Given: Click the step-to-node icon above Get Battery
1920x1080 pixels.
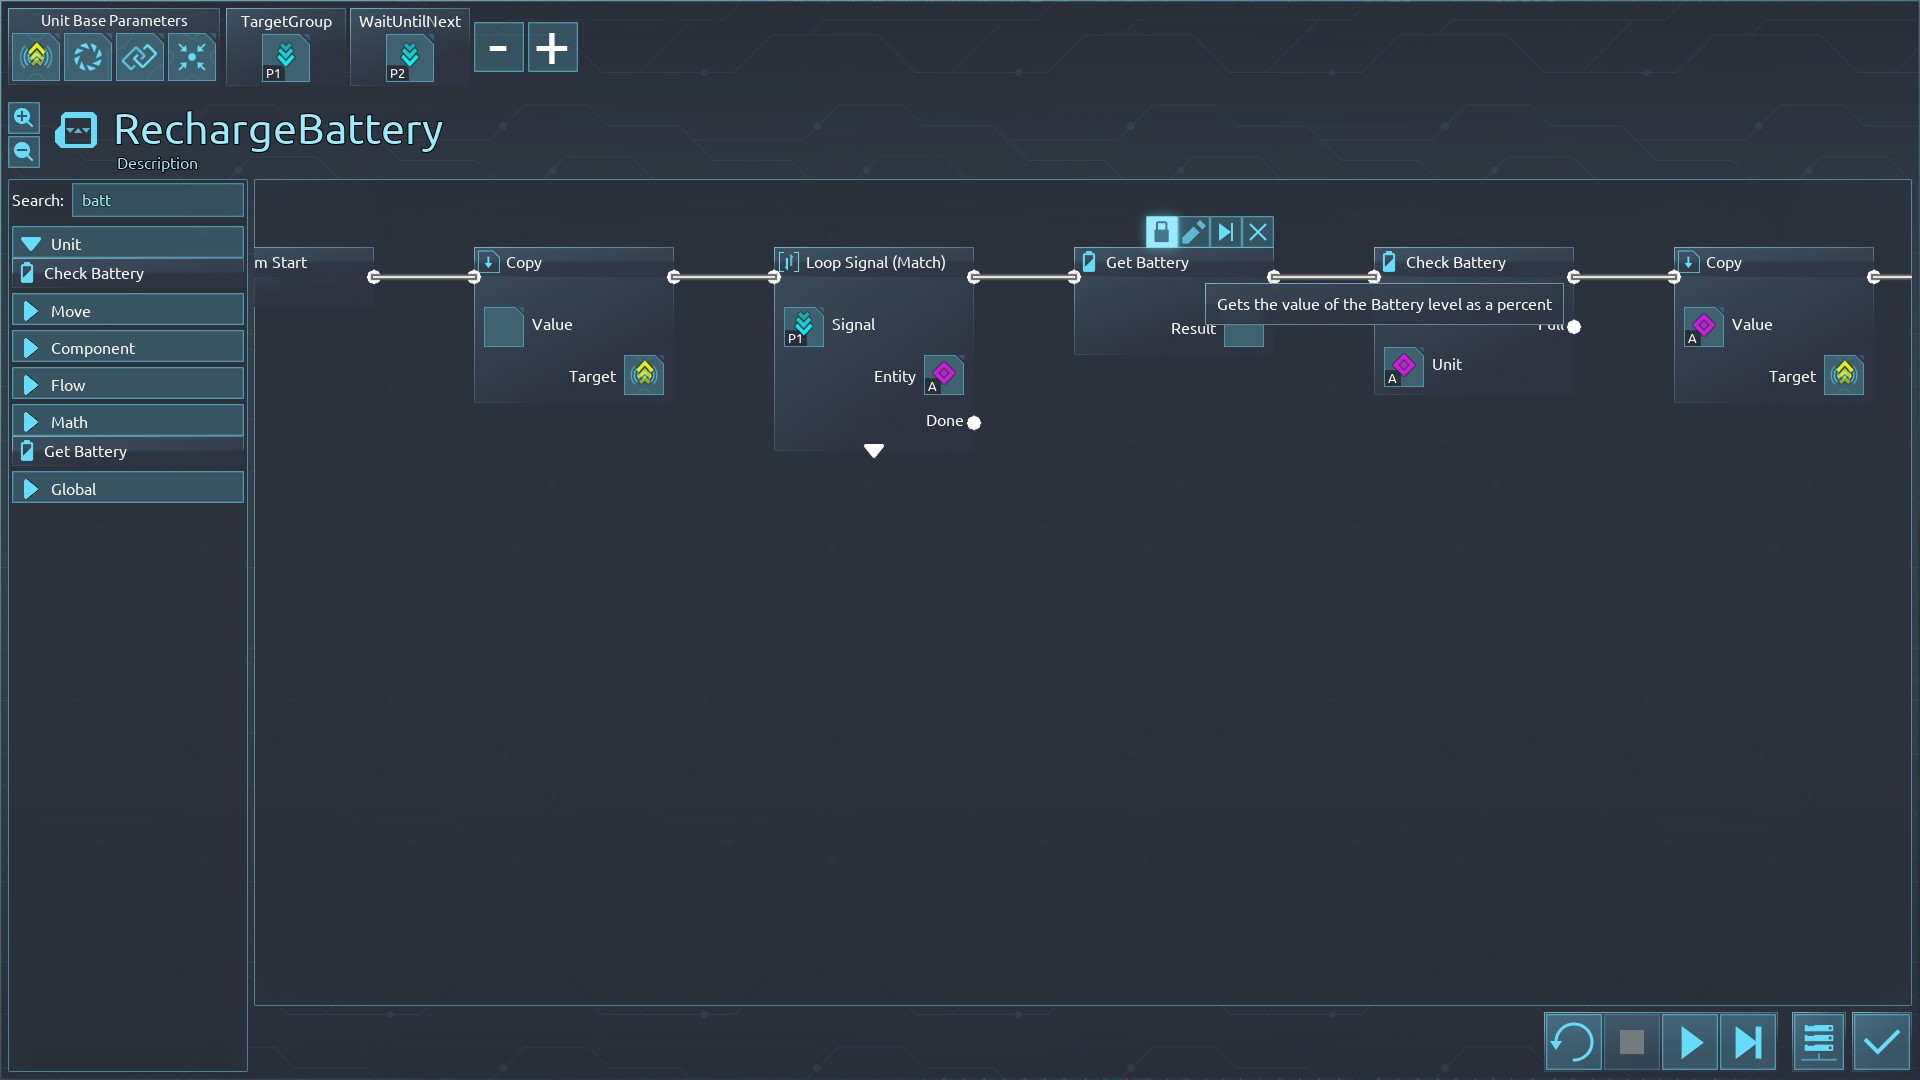Looking at the screenshot, I should [1225, 233].
